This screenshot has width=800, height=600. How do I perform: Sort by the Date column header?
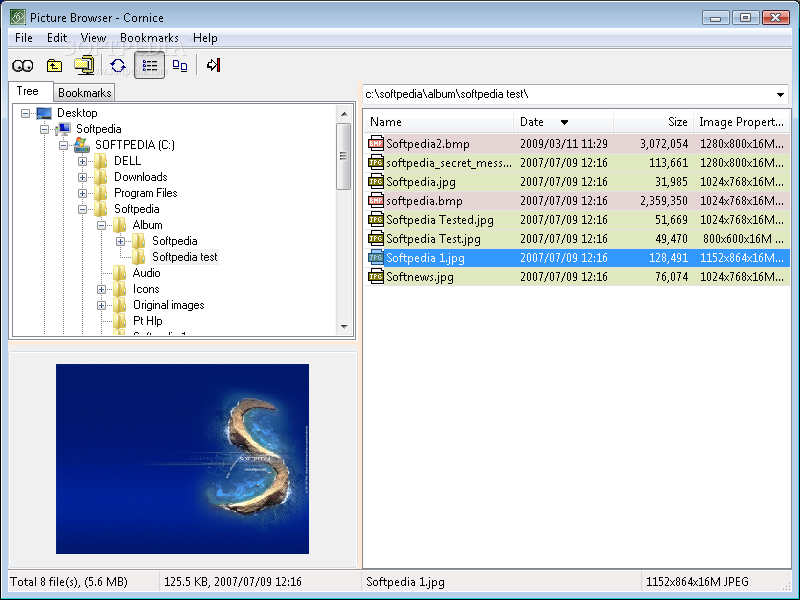[564, 122]
